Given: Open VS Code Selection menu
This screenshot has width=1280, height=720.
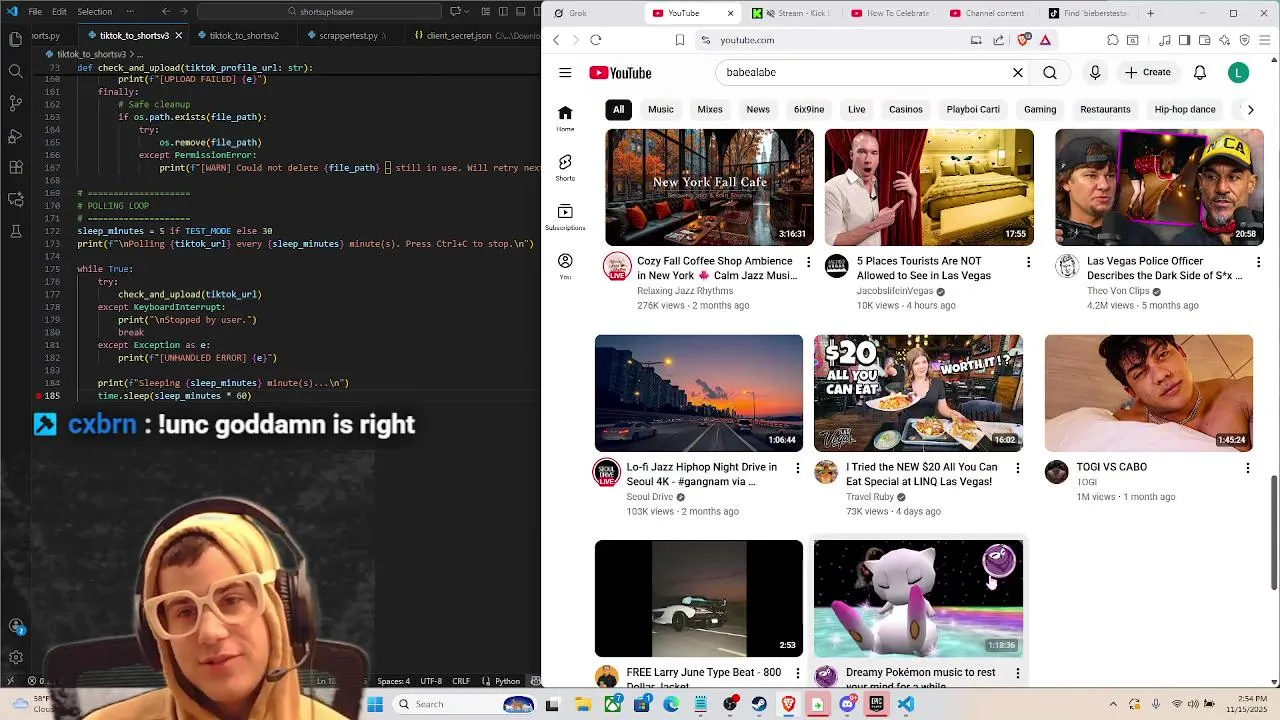Looking at the screenshot, I should pyautogui.click(x=94, y=12).
